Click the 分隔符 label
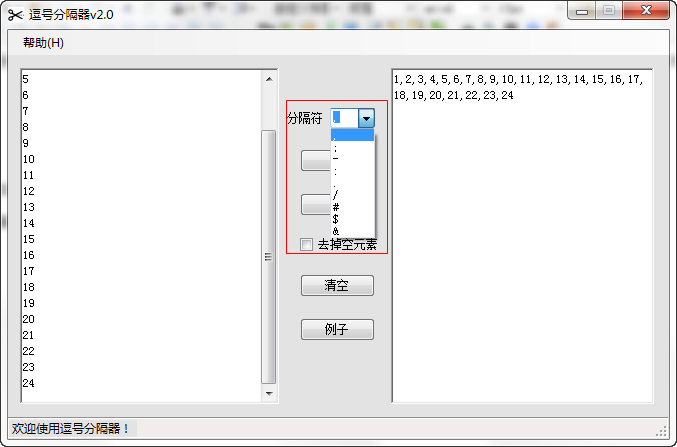The image size is (677, 447). (x=305, y=118)
